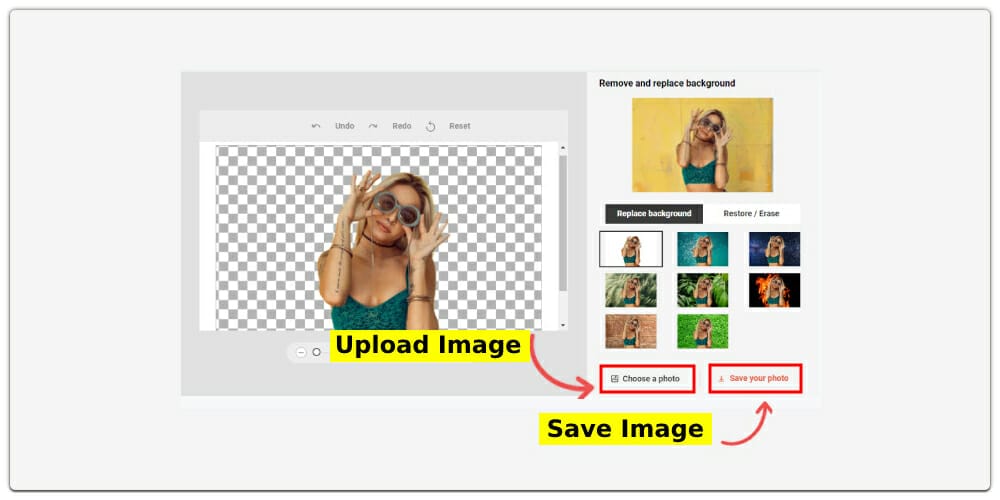Open the Restore / Erase tab
Screen dimensions: 1000x500
tap(751, 214)
